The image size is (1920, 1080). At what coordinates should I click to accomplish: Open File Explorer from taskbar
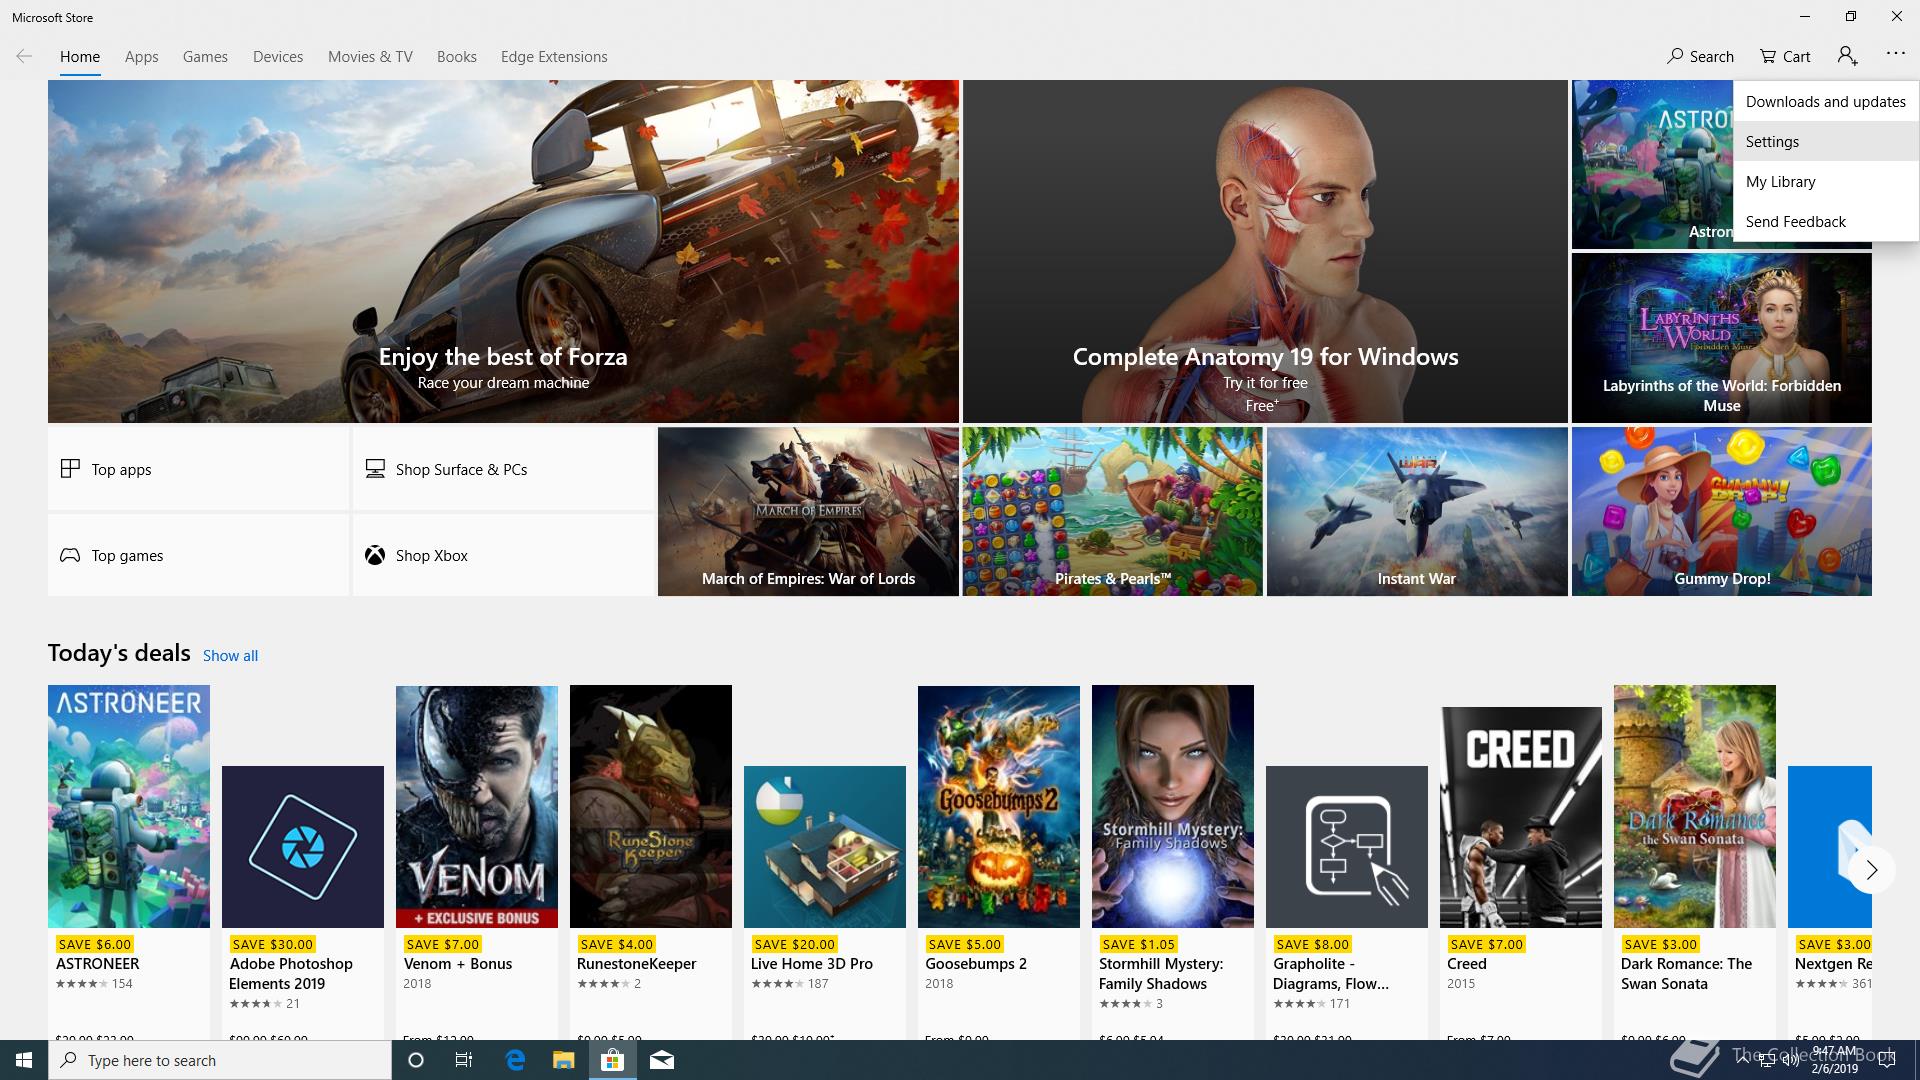pyautogui.click(x=563, y=1060)
